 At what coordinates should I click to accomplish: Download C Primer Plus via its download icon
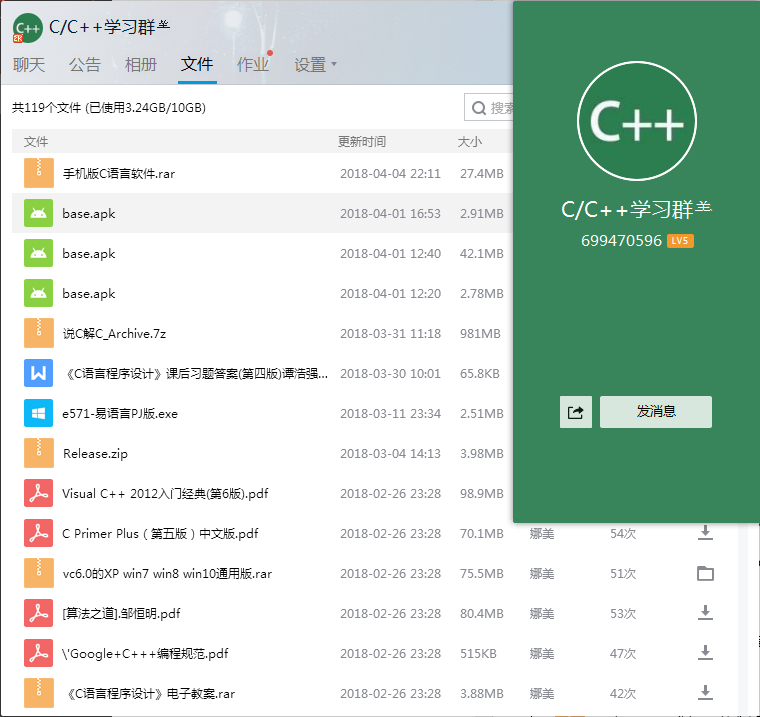[x=705, y=533]
